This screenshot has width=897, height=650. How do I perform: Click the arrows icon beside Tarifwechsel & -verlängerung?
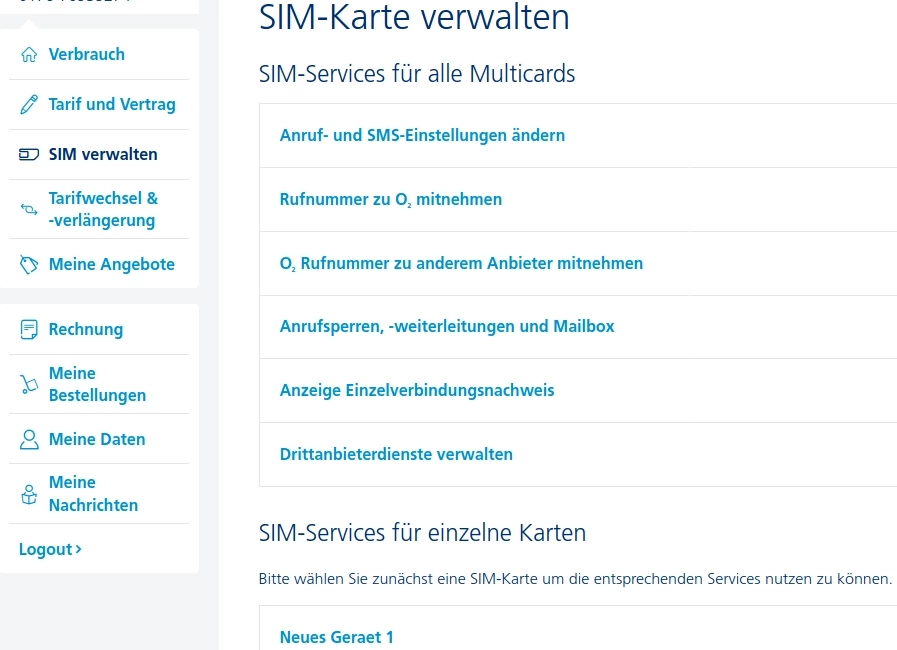[x=29, y=209]
